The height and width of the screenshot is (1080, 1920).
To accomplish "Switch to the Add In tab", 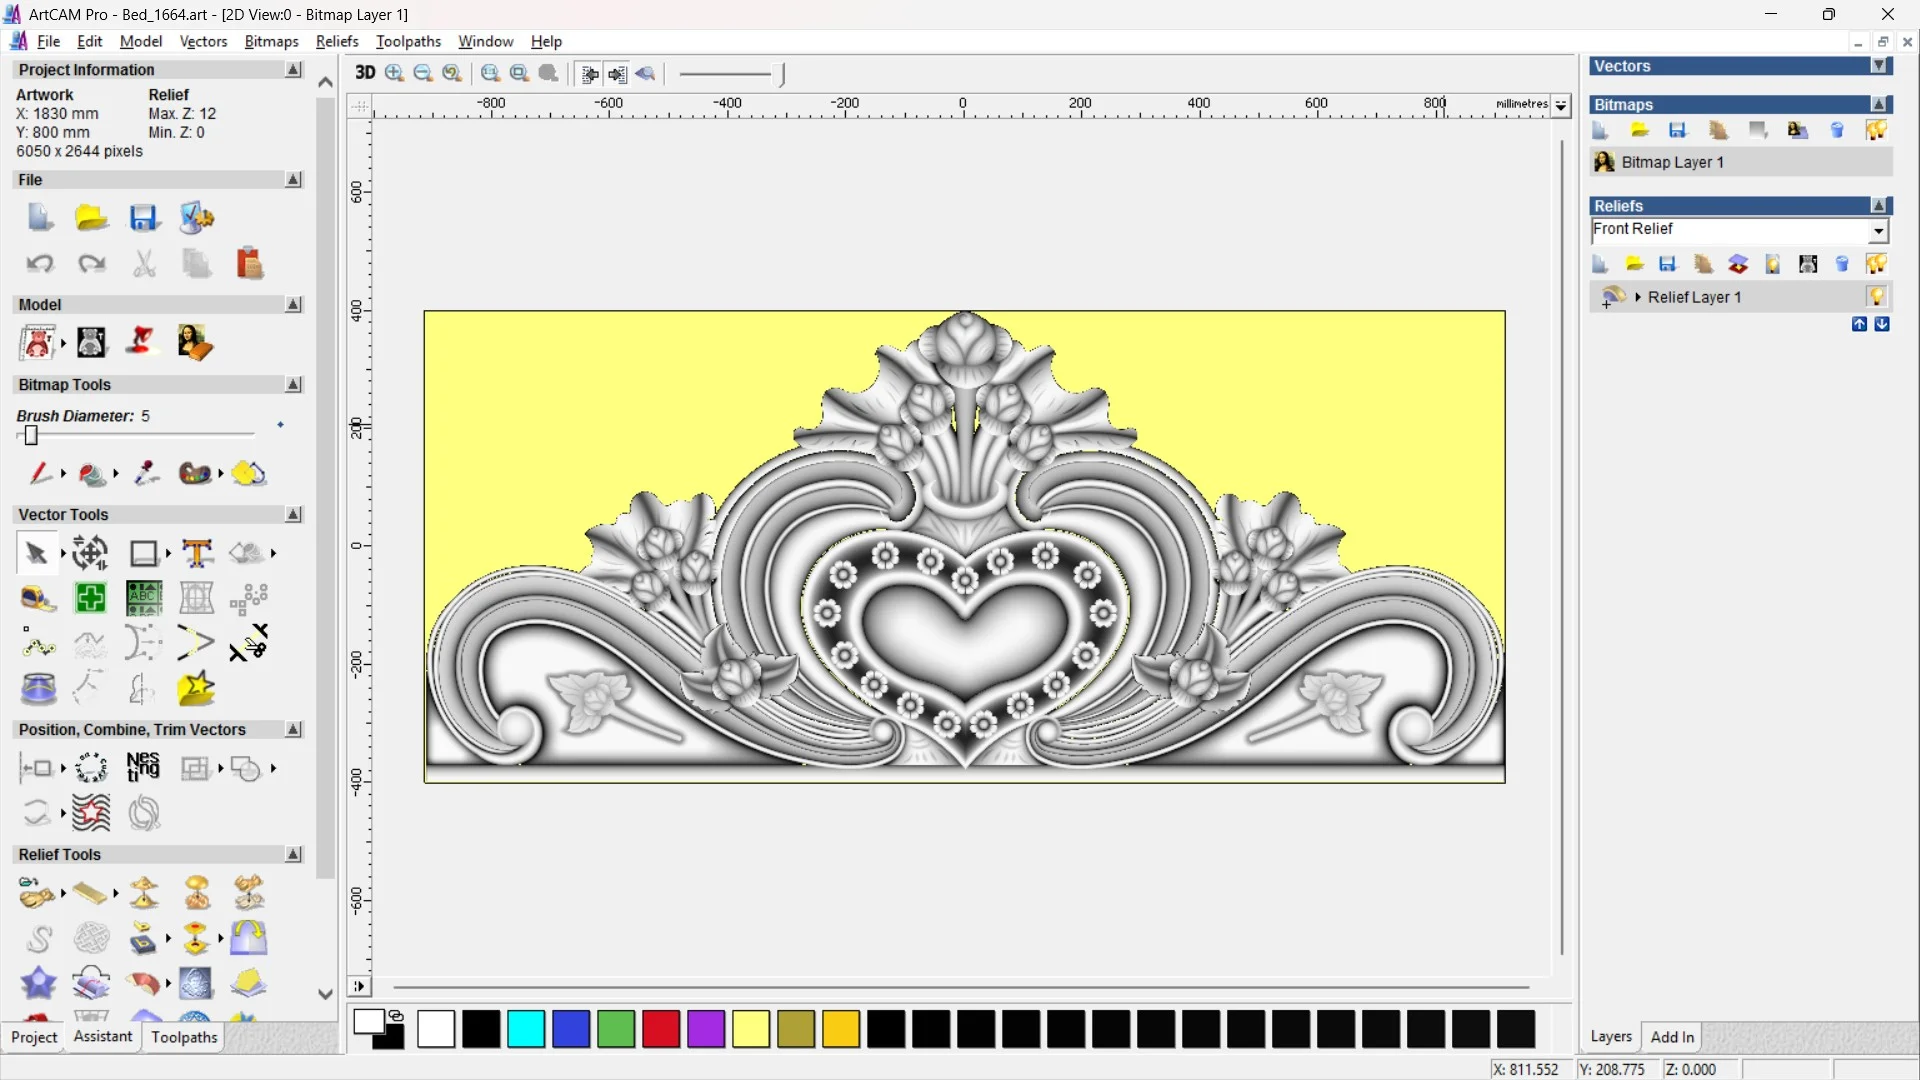I will point(1672,1037).
